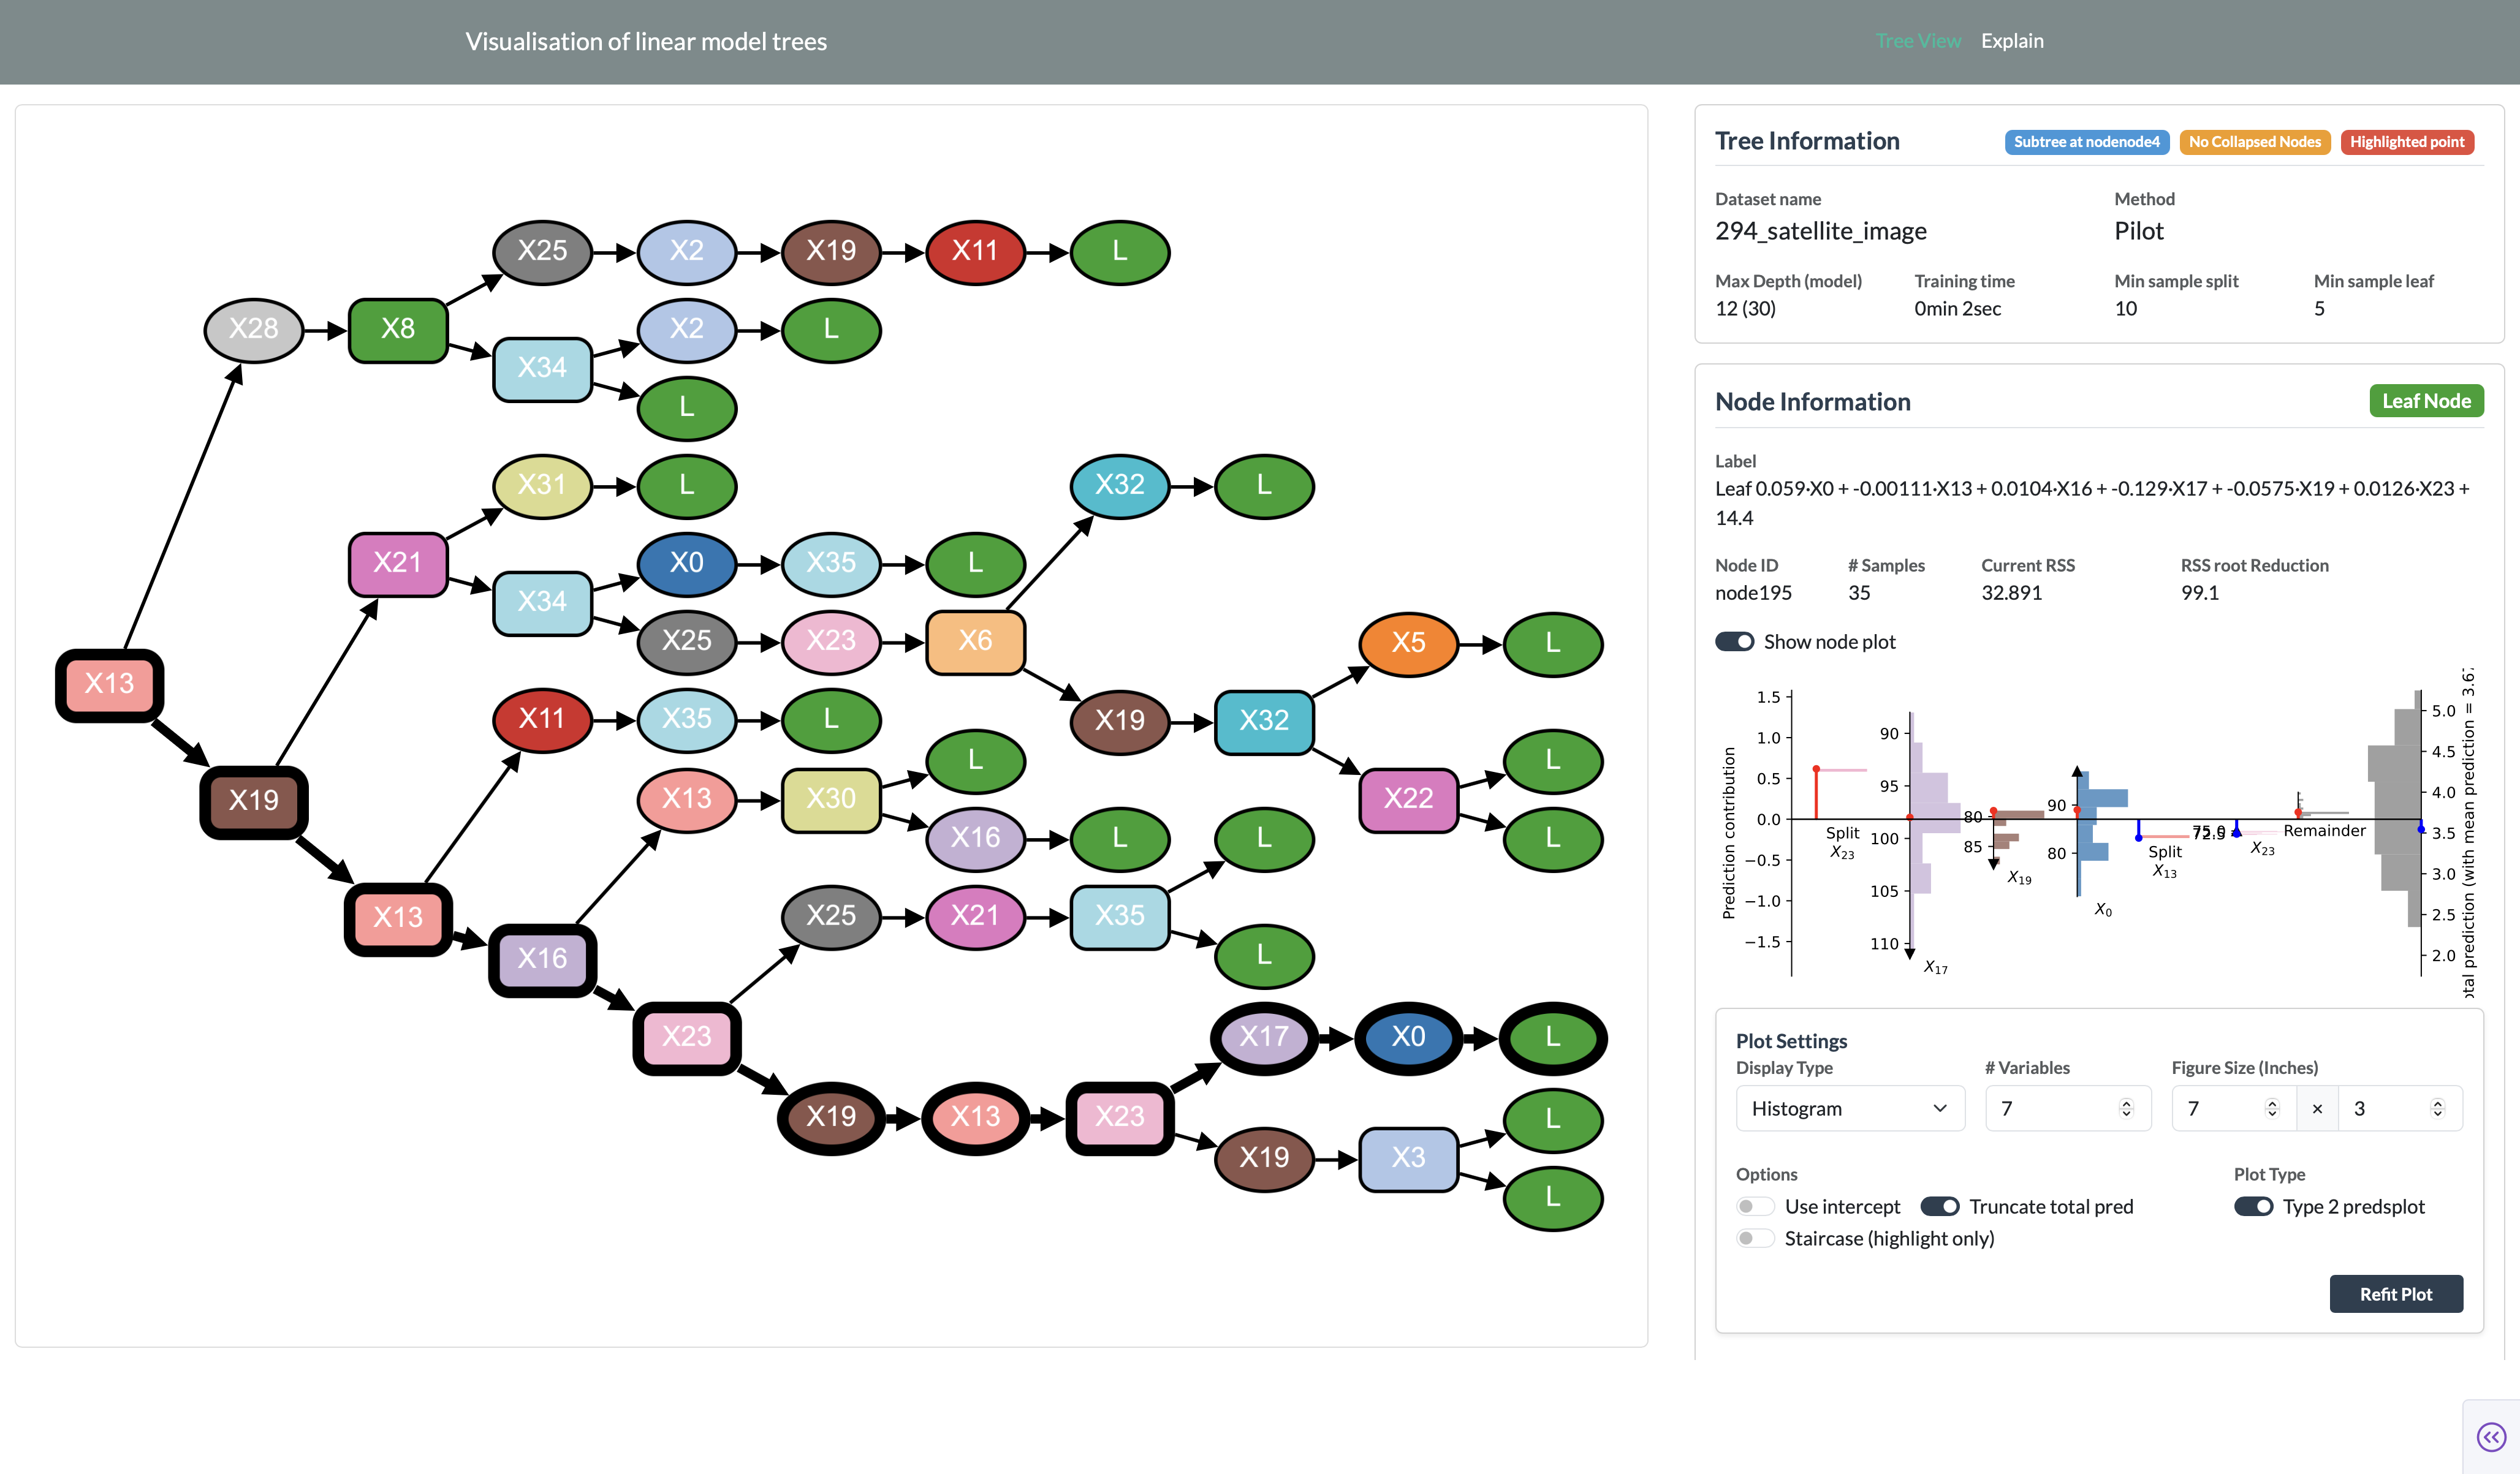
Task: Open the collapse sidebar chevron icon
Action: (x=2490, y=1437)
